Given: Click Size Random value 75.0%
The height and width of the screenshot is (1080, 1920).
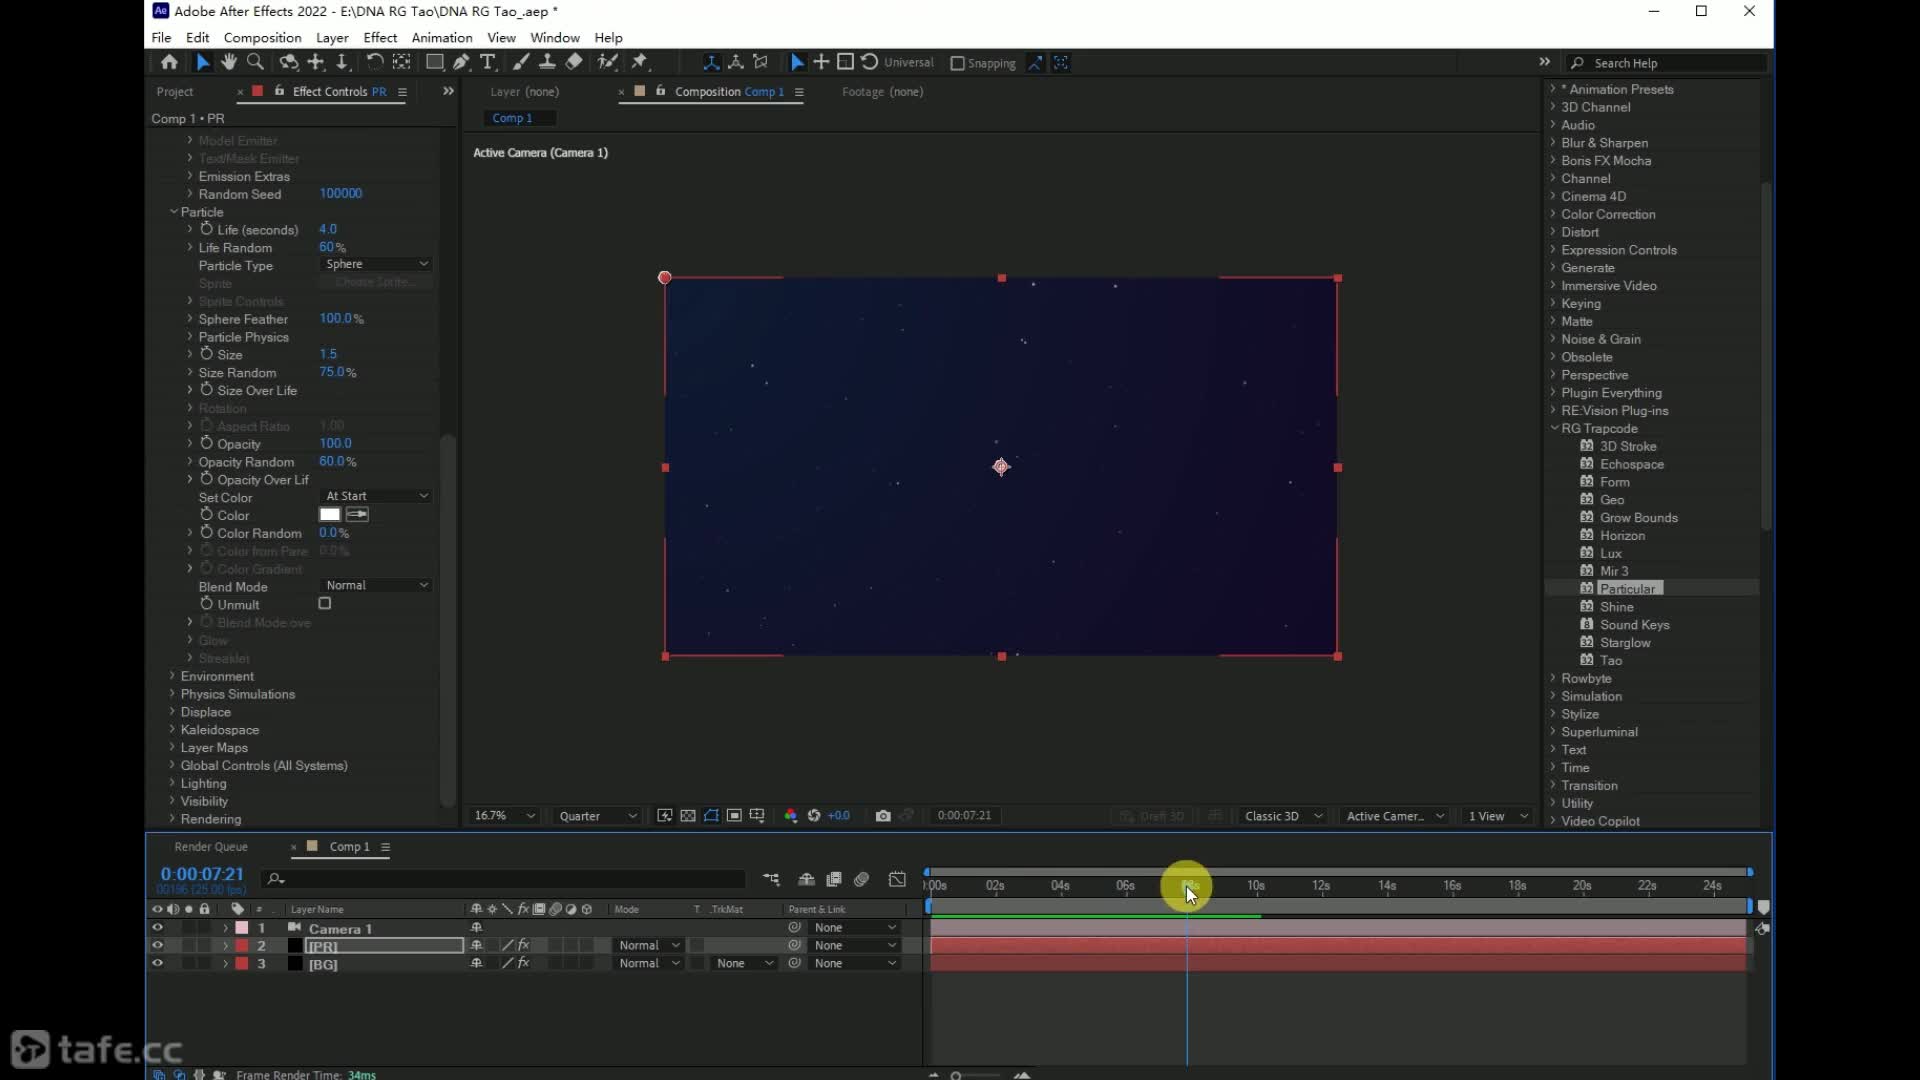Looking at the screenshot, I should point(338,372).
